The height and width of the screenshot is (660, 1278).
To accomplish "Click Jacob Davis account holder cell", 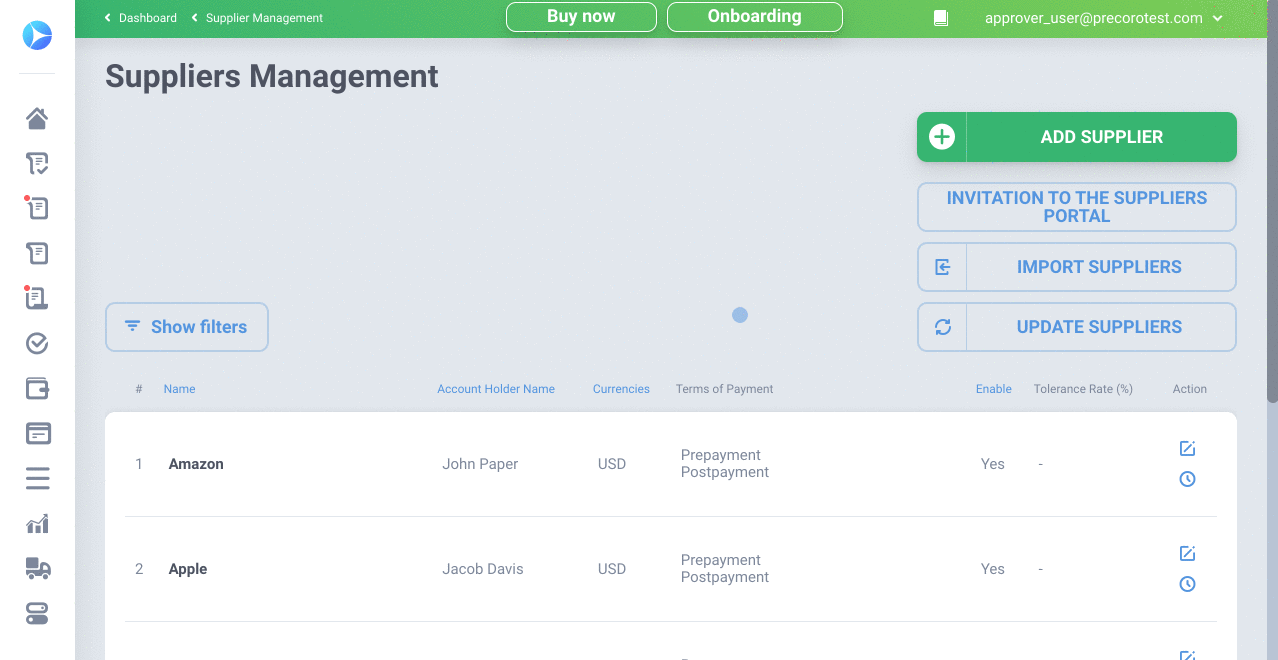I will (483, 569).
